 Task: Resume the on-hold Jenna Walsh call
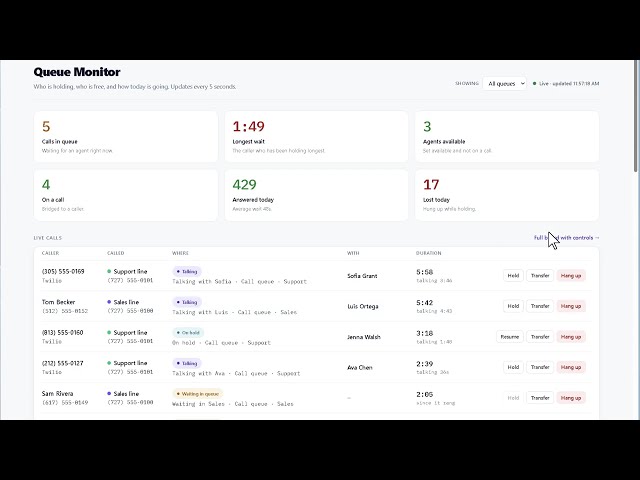510,337
